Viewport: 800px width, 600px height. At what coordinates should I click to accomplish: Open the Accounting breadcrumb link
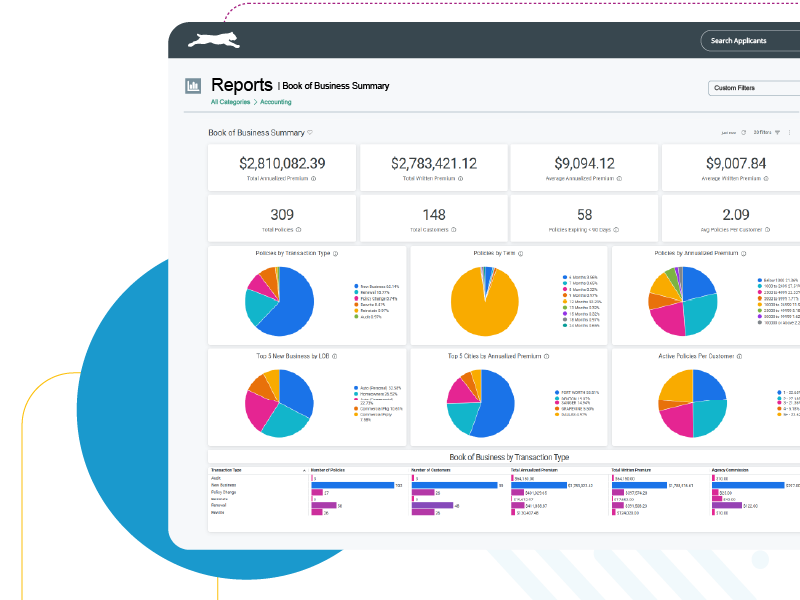(x=276, y=102)
